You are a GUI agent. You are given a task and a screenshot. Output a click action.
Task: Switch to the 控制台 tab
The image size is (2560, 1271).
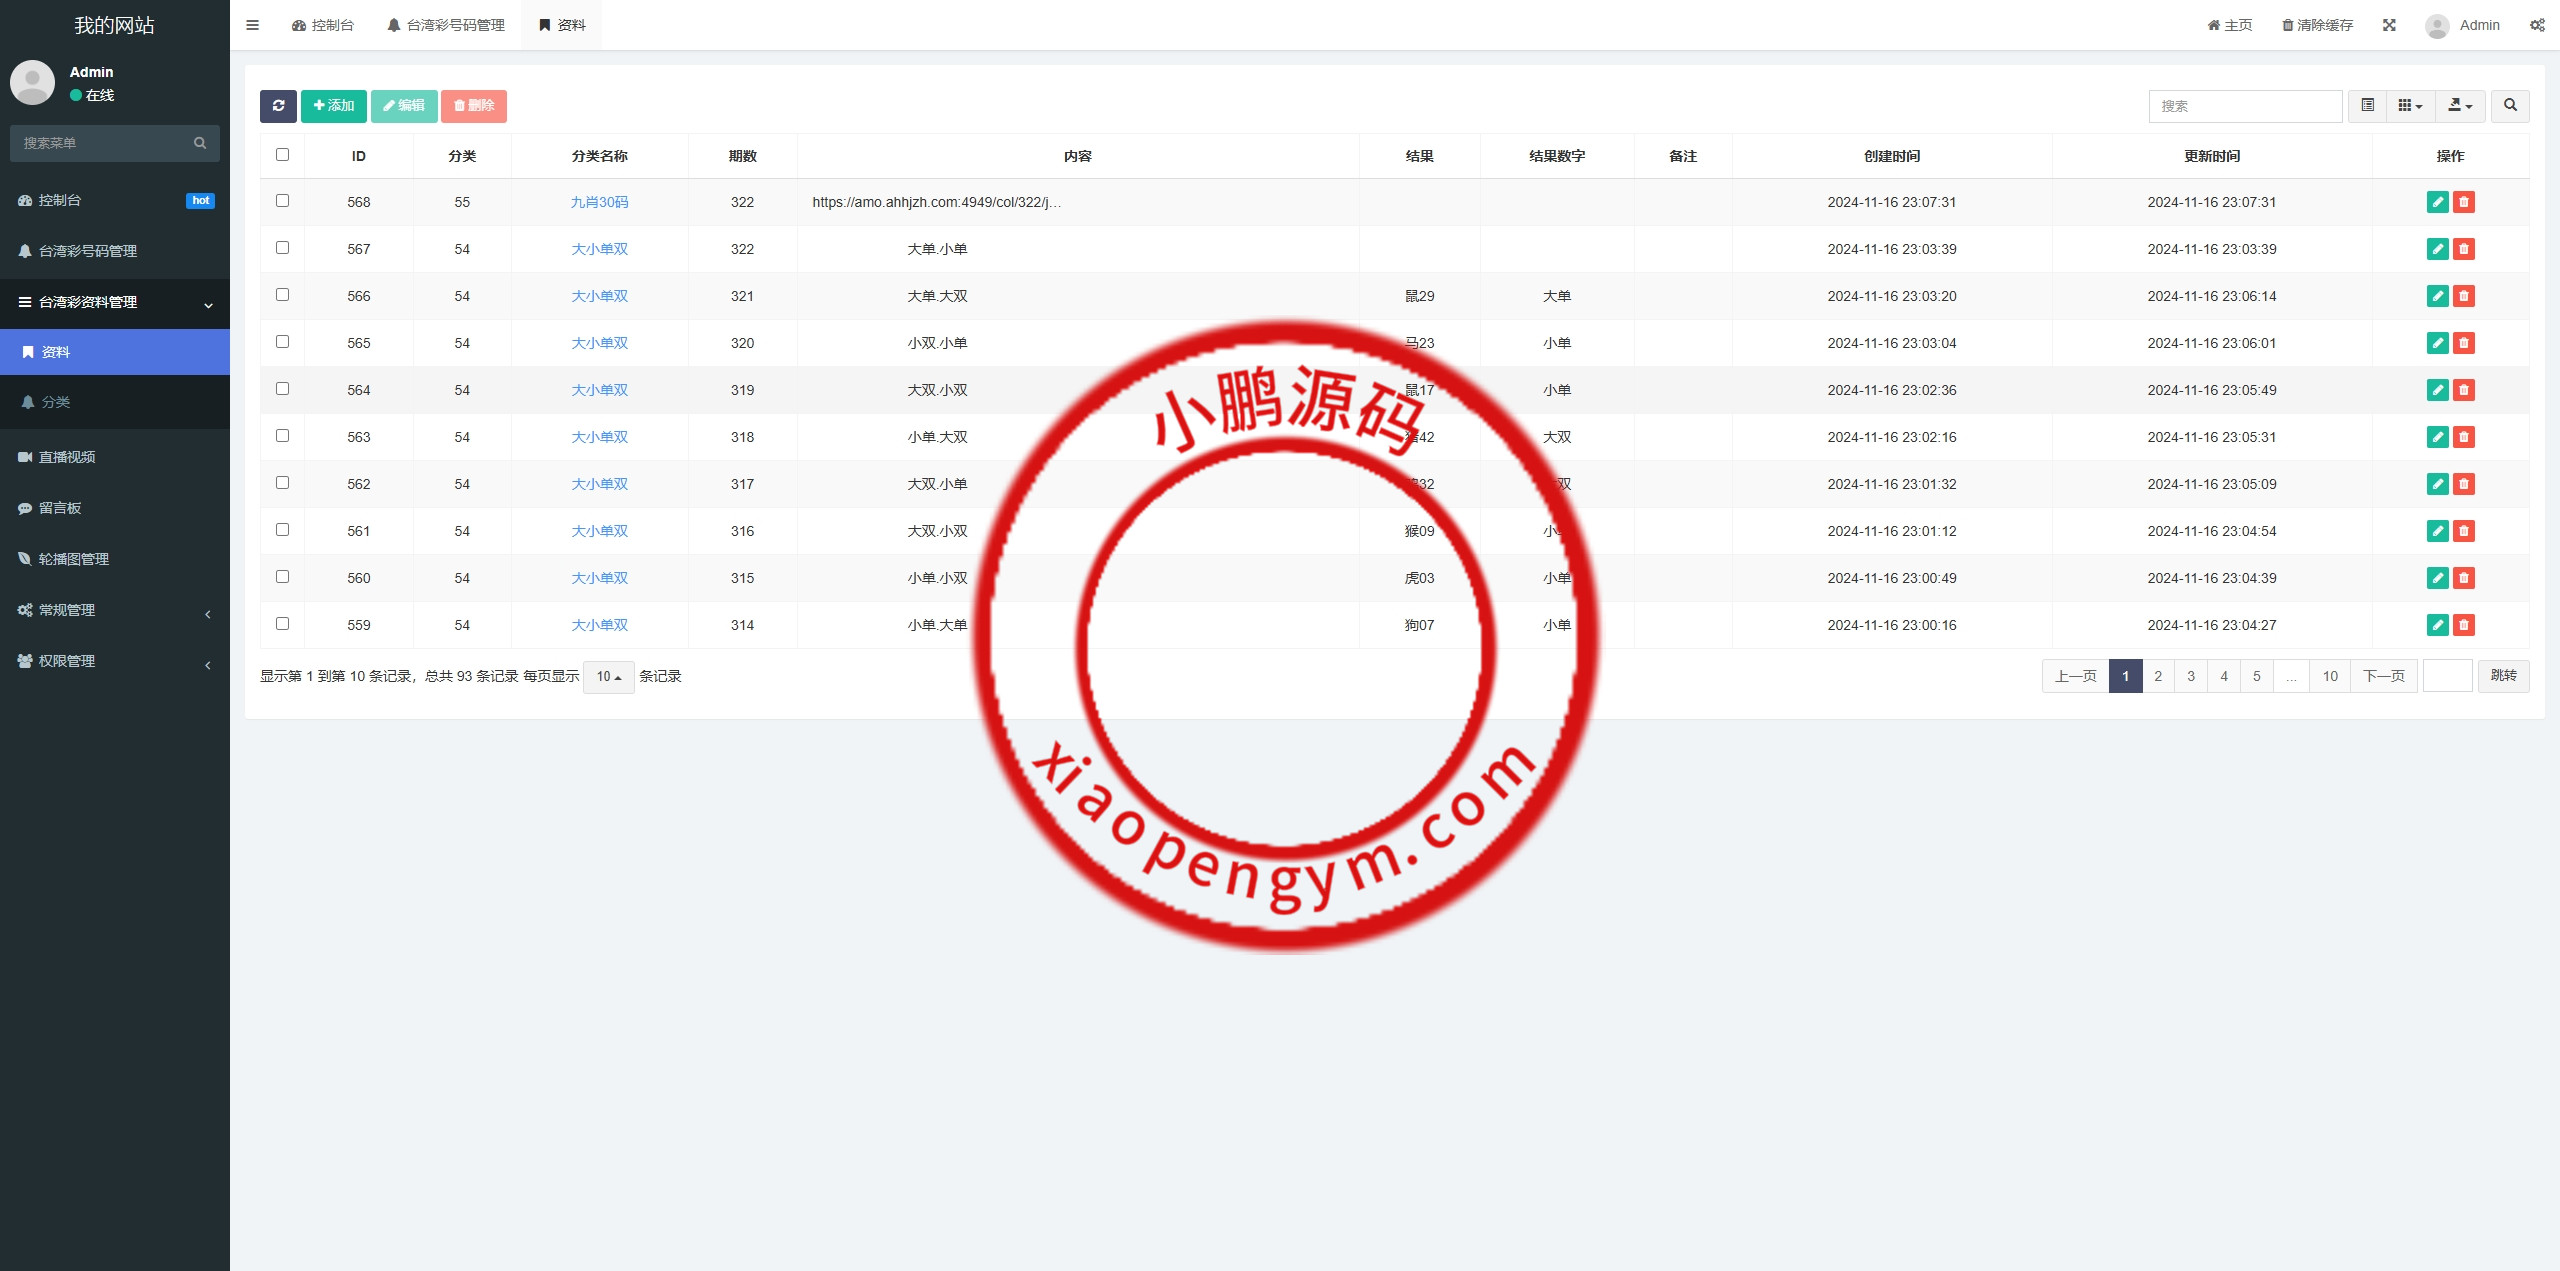pos(323,25)
